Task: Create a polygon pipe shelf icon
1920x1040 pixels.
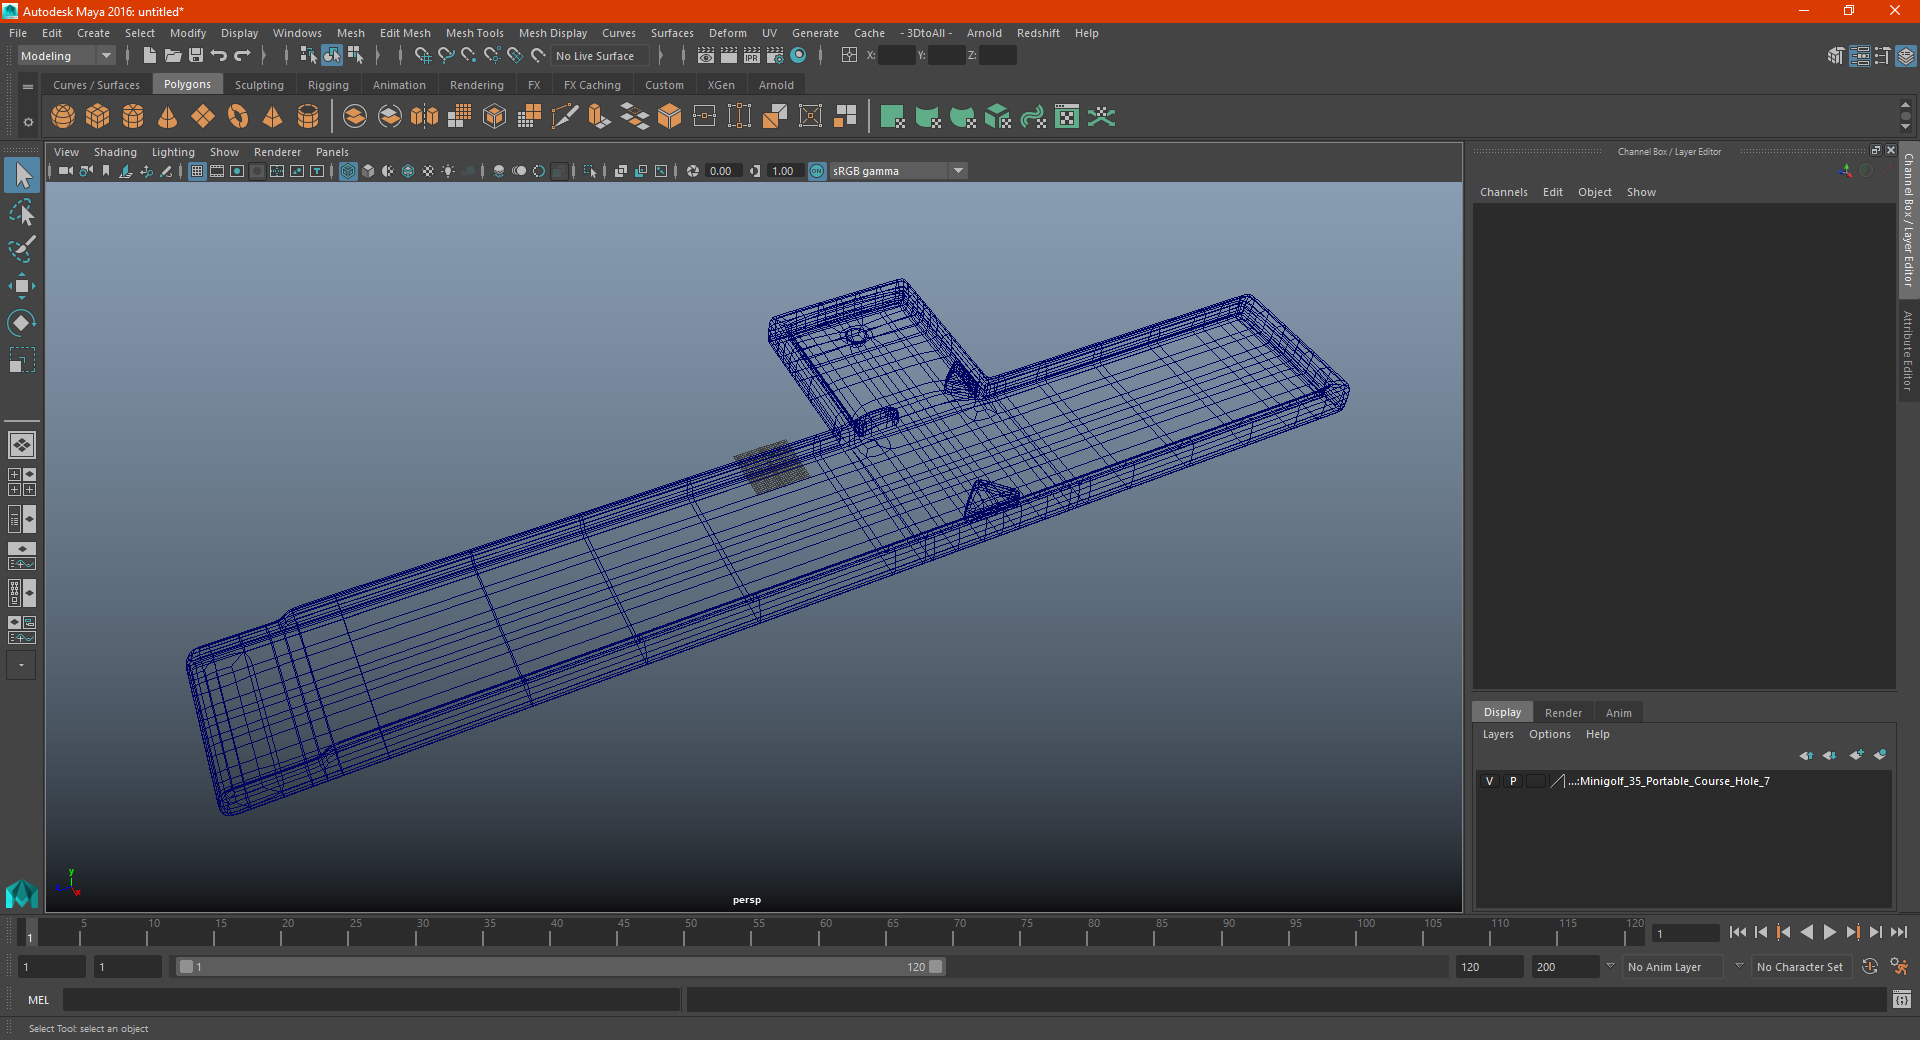Action: tap(308, 117)
